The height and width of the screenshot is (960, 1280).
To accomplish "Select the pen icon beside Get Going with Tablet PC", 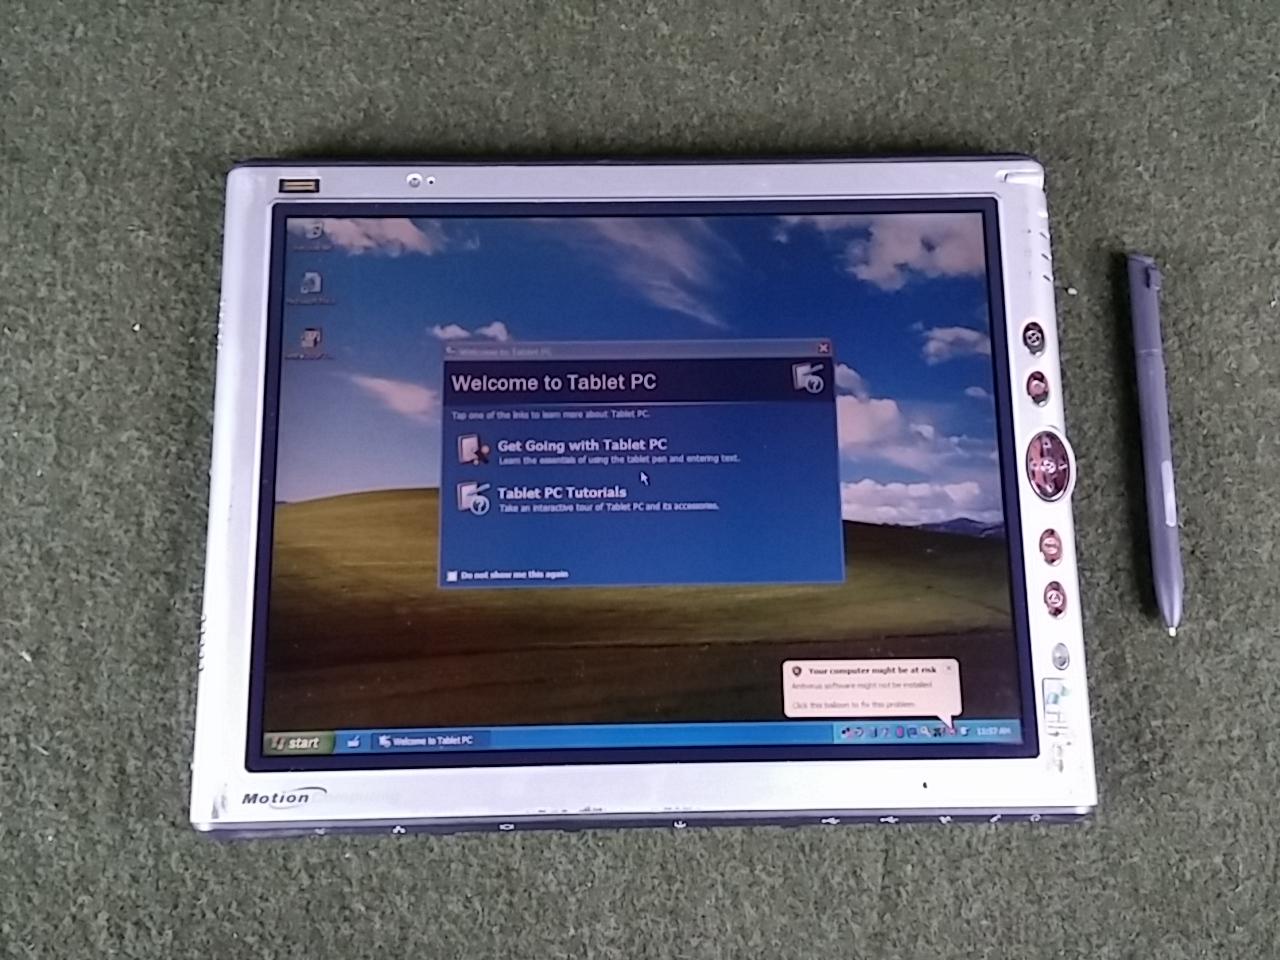I will pyautogui.click(x=471, y=450).
